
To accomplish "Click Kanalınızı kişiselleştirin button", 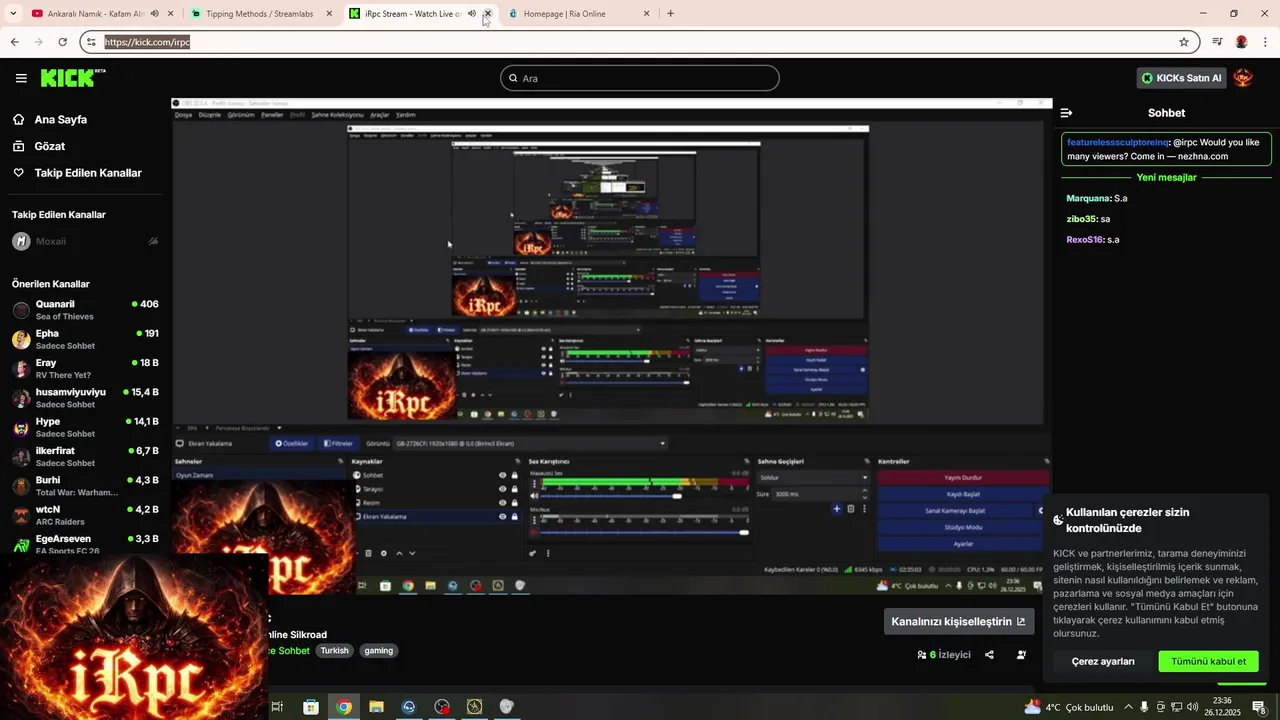I will pos(959,621).
